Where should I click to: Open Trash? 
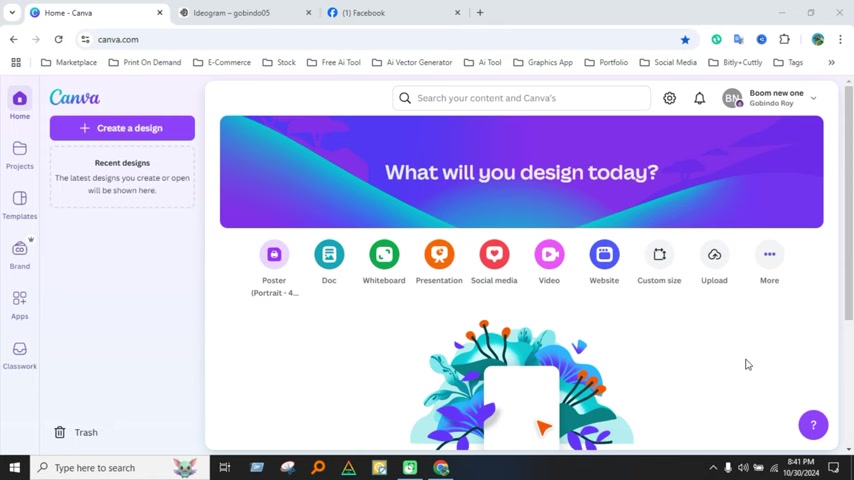(76, 432)
